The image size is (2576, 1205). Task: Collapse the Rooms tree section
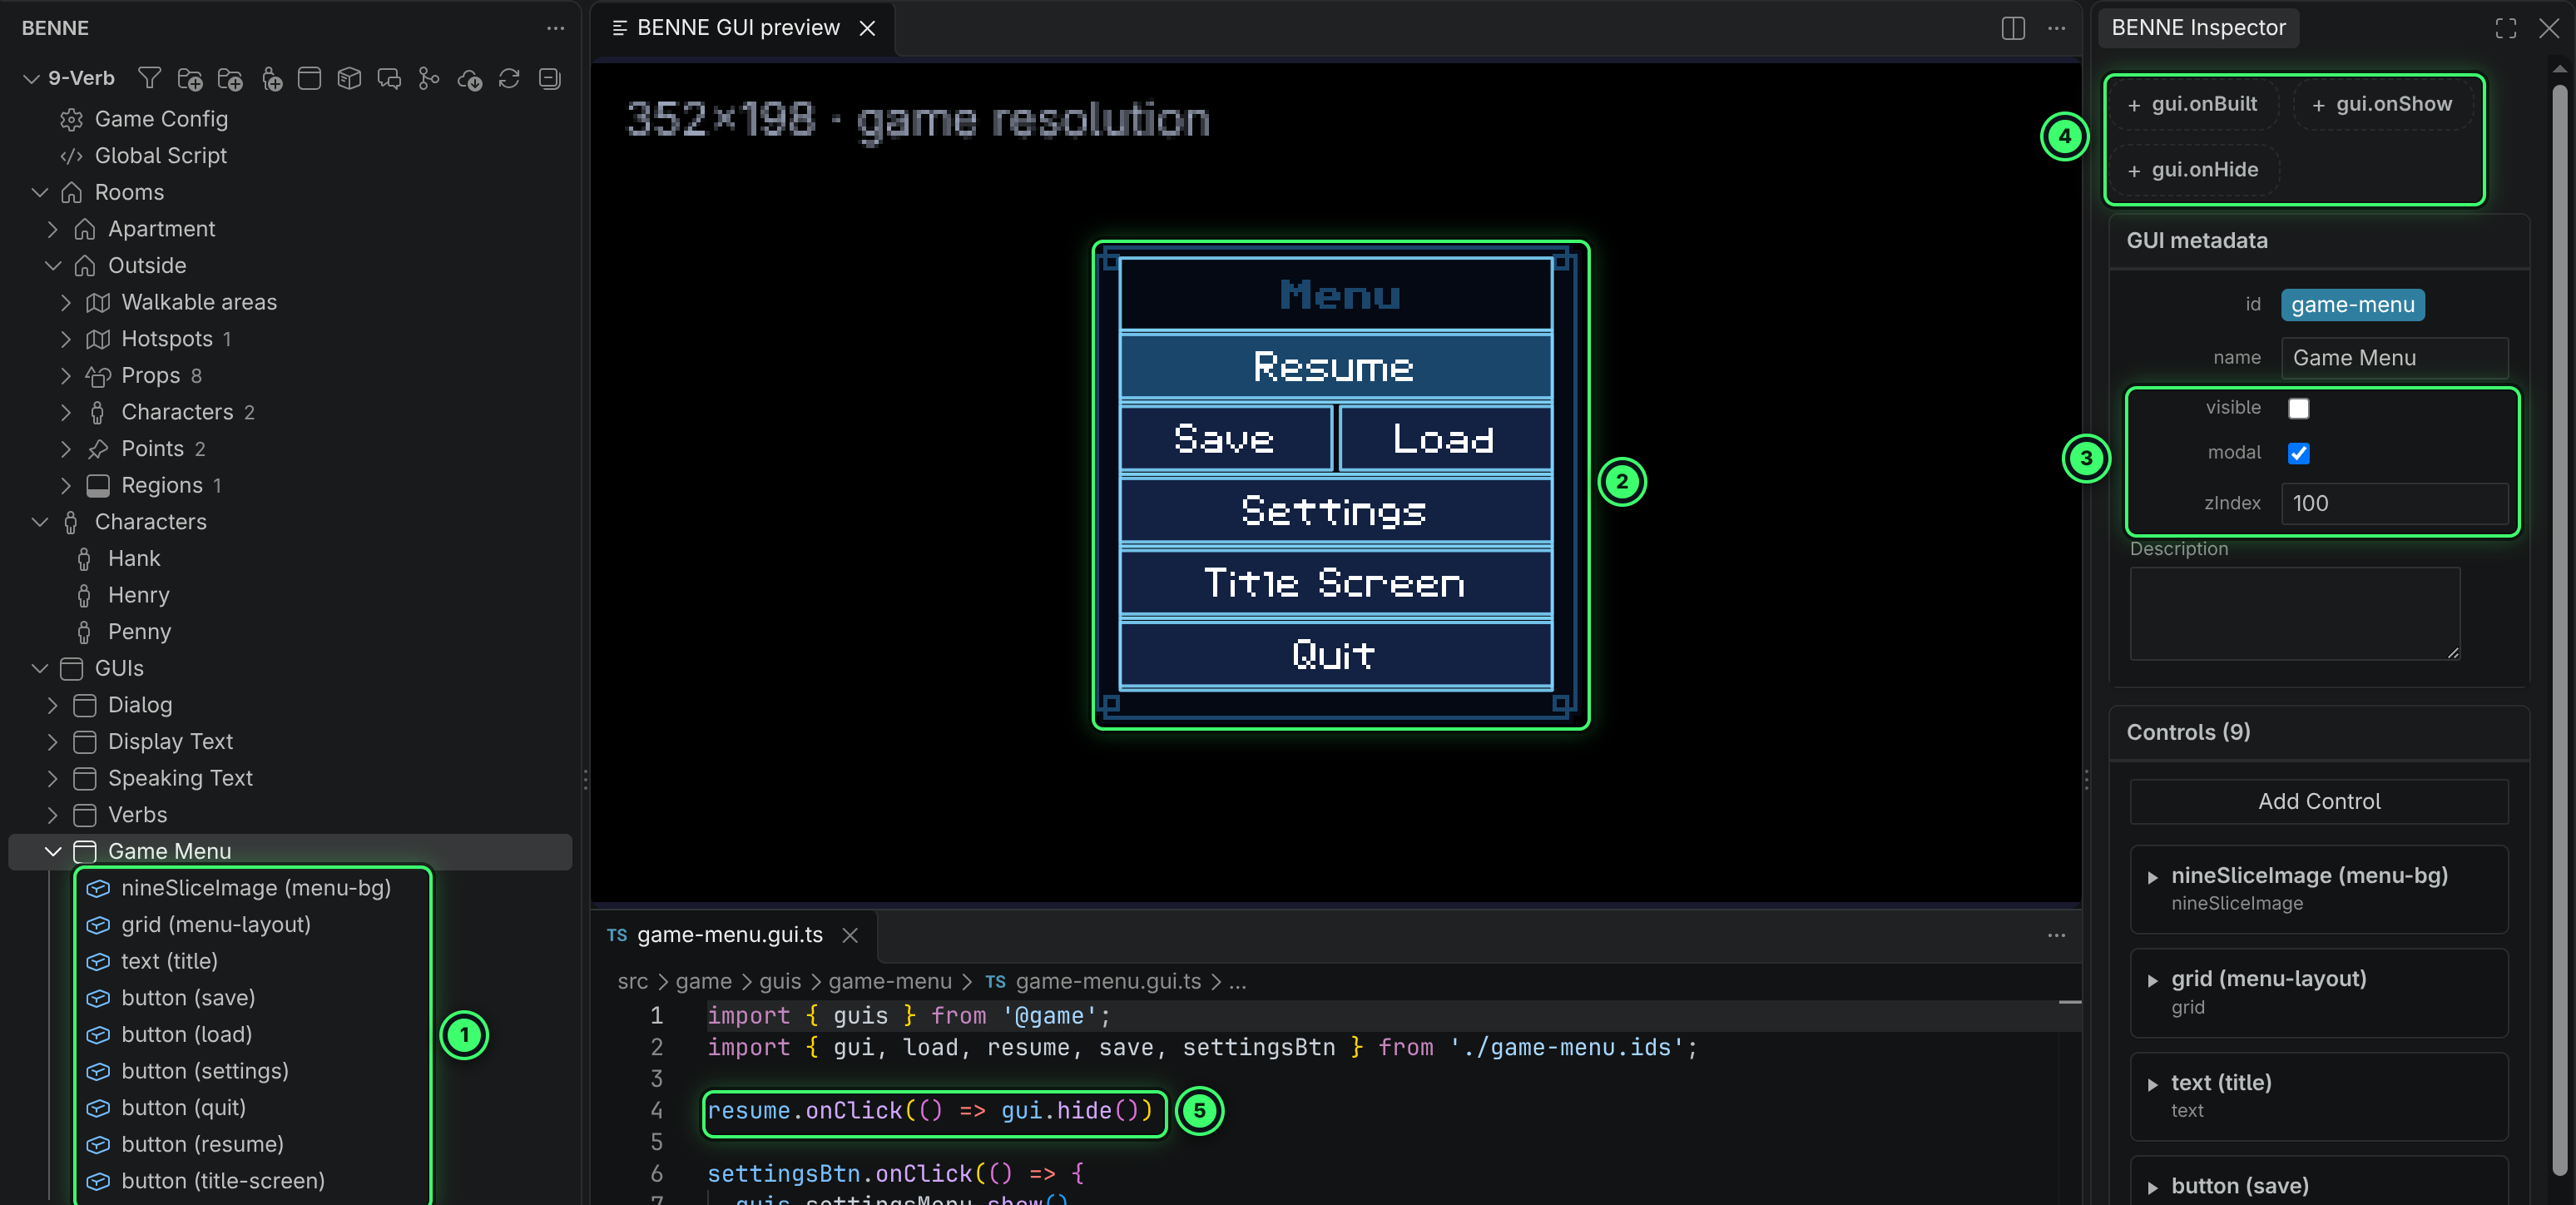(40, 192)
